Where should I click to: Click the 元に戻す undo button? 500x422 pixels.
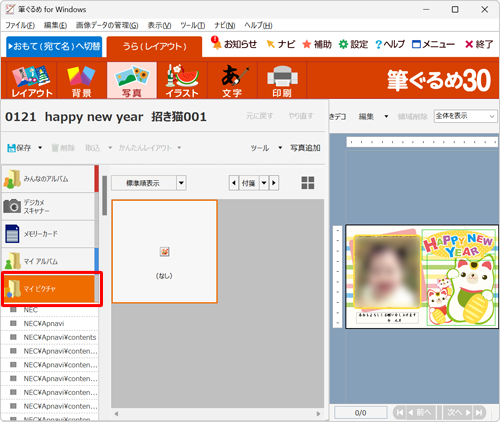259,116
